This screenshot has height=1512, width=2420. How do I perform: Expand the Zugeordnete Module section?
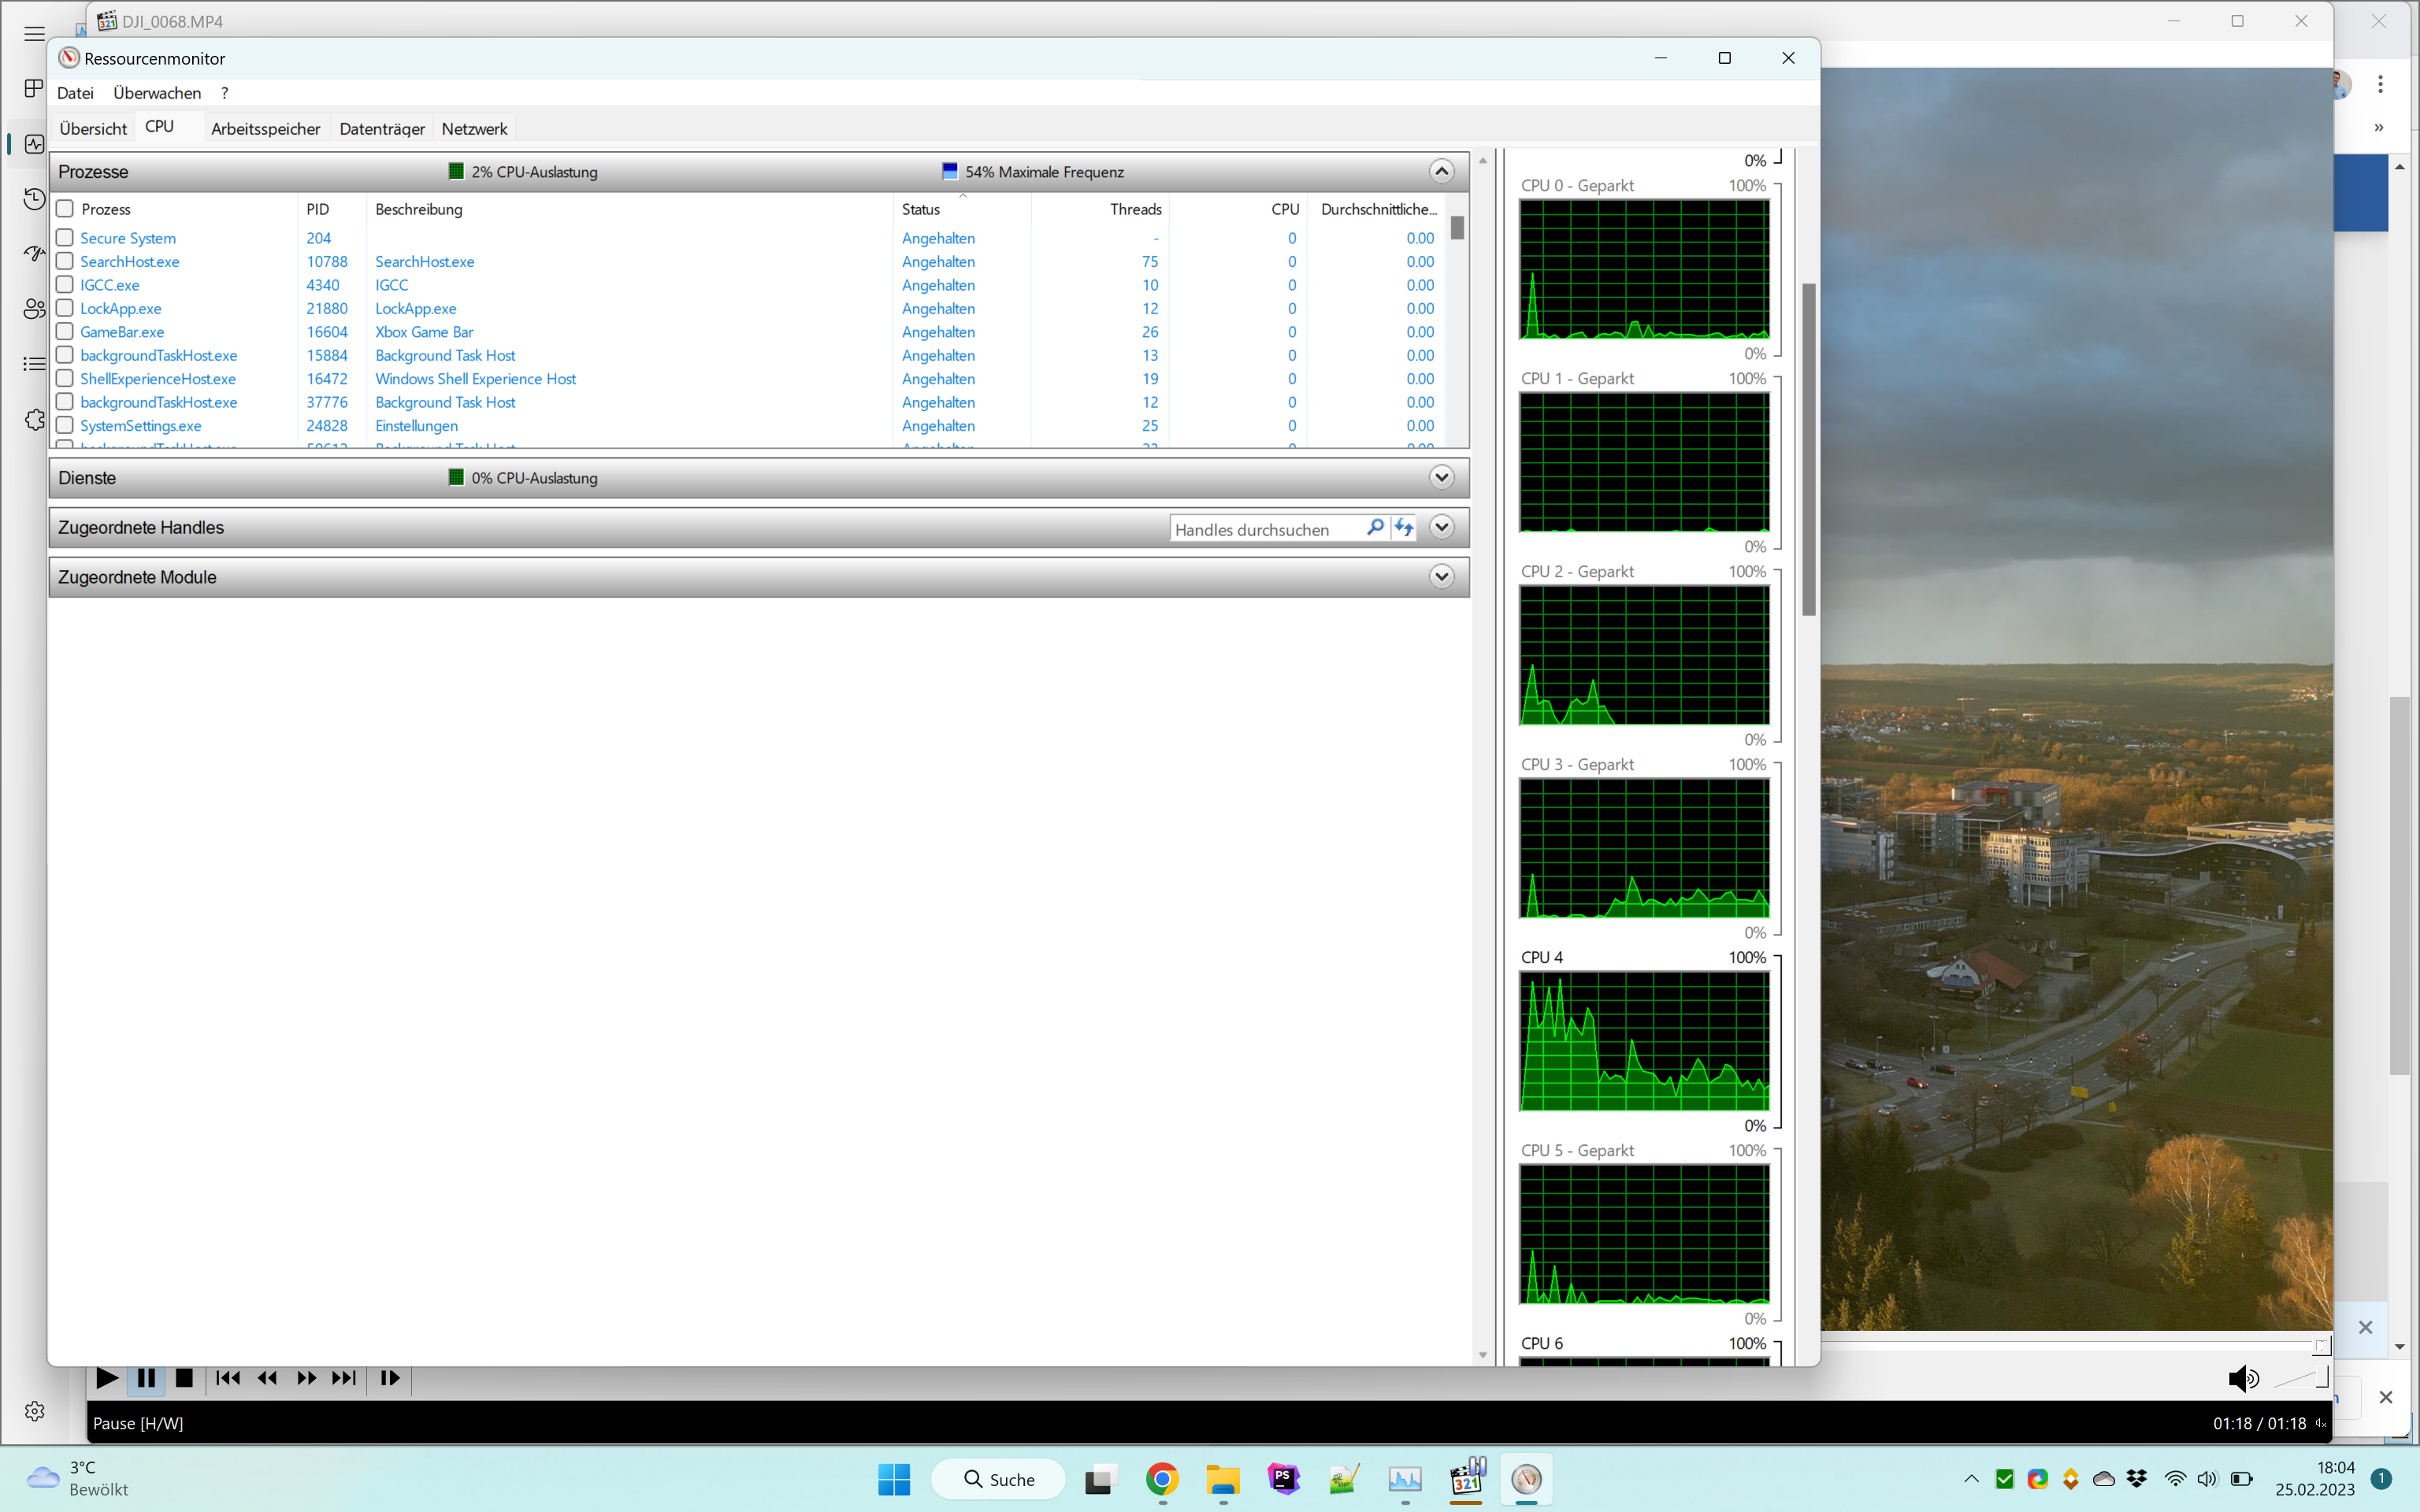pos(1441,577)
